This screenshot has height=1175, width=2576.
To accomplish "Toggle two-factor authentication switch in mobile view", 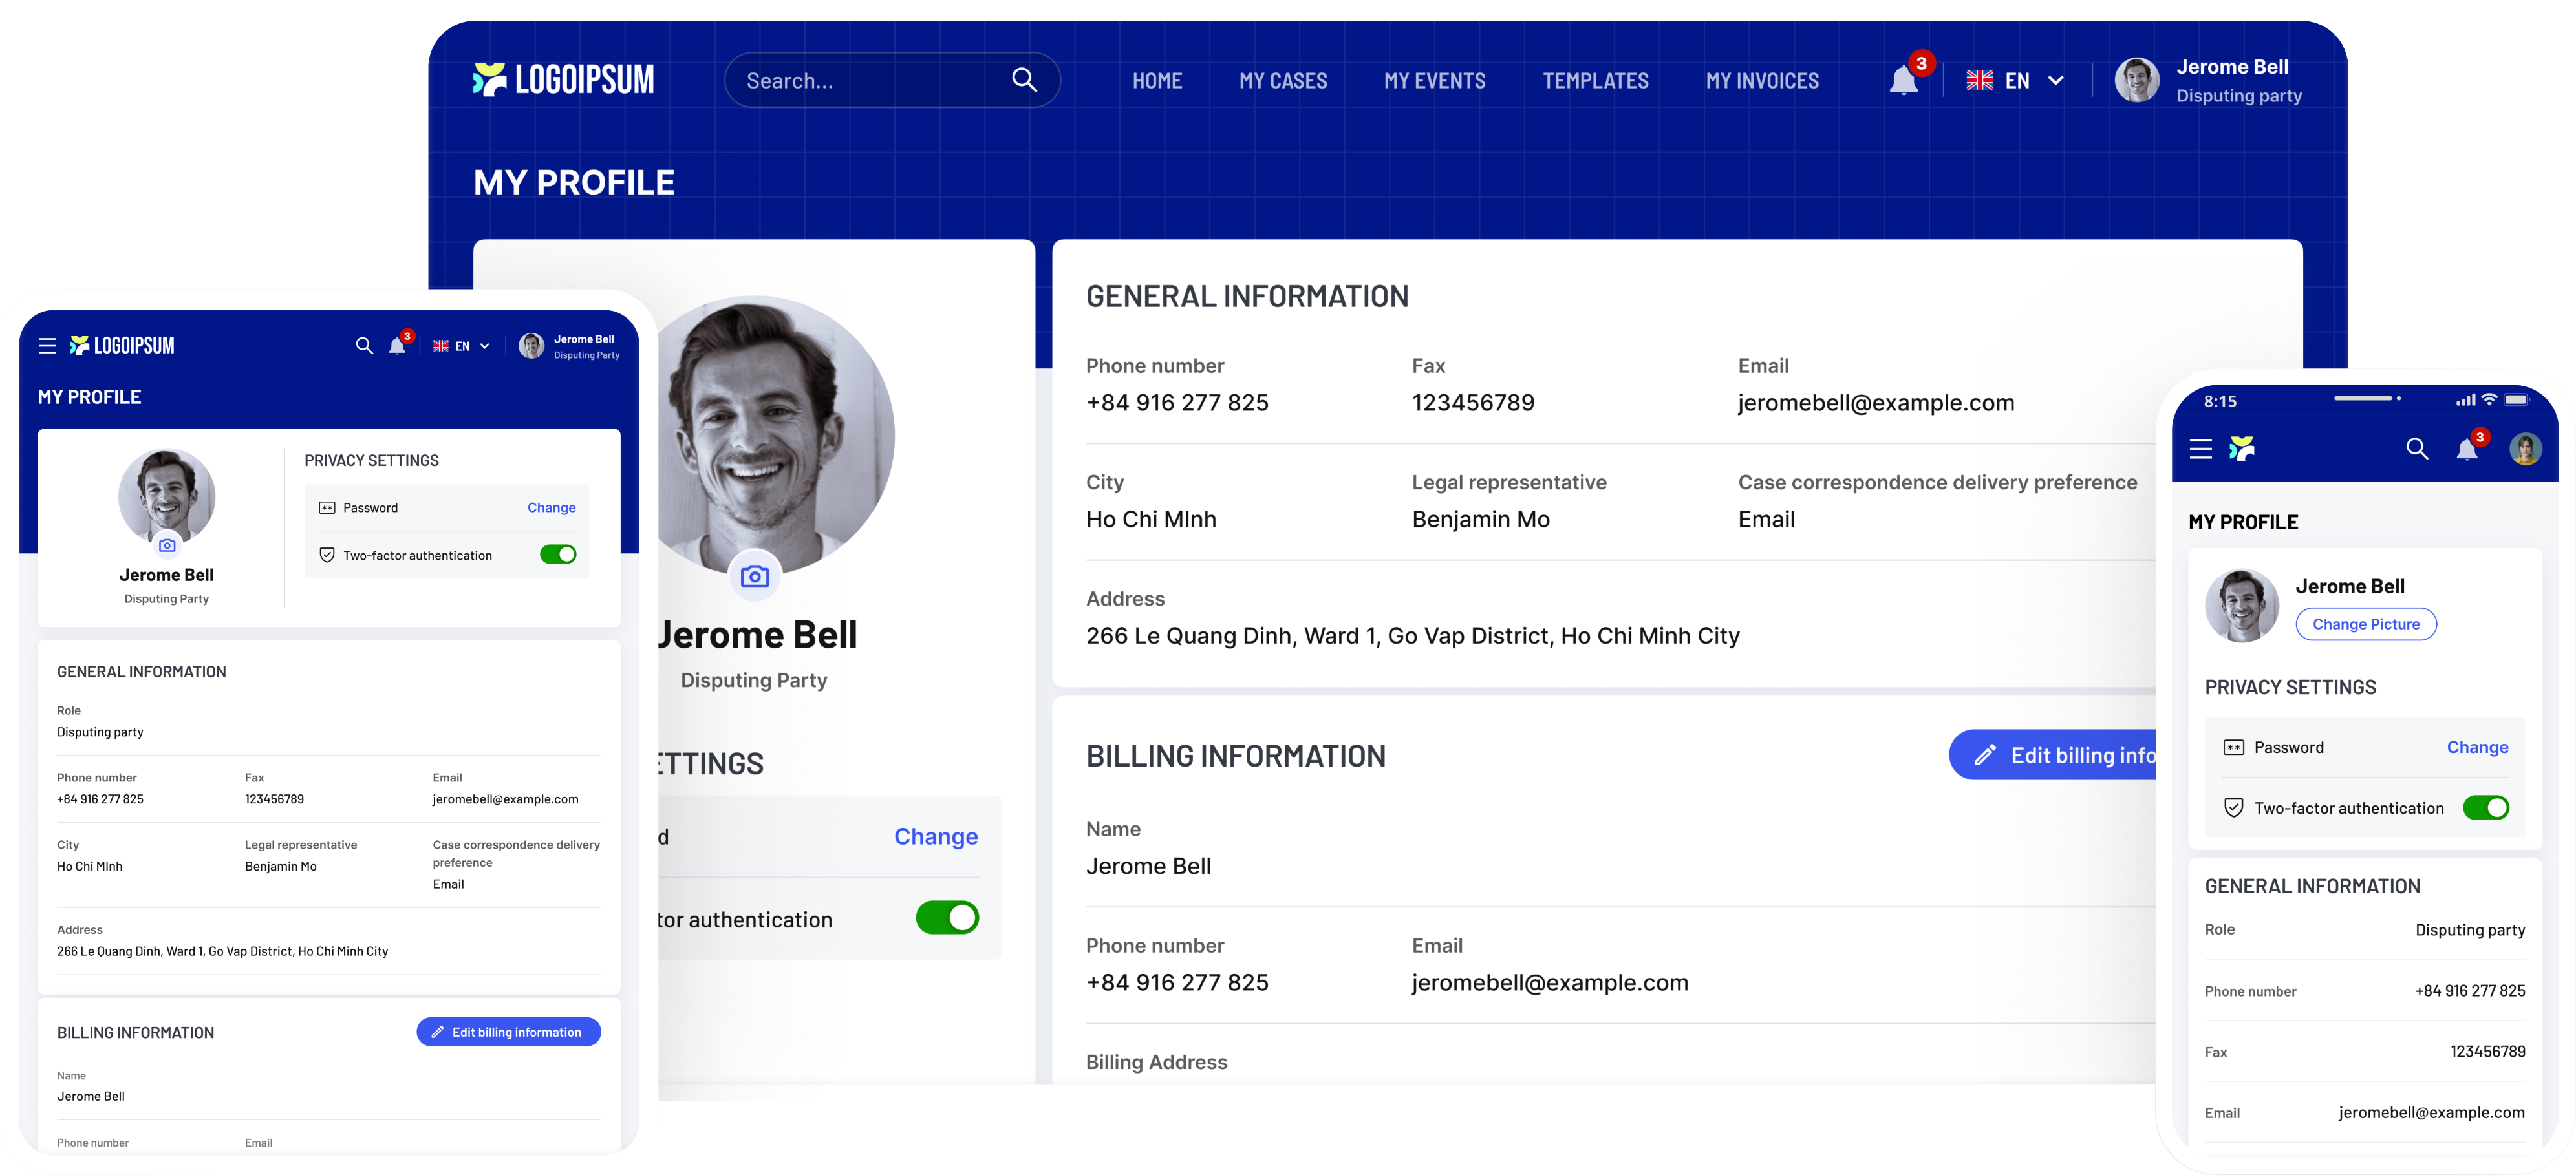I will click(2486, 807).
